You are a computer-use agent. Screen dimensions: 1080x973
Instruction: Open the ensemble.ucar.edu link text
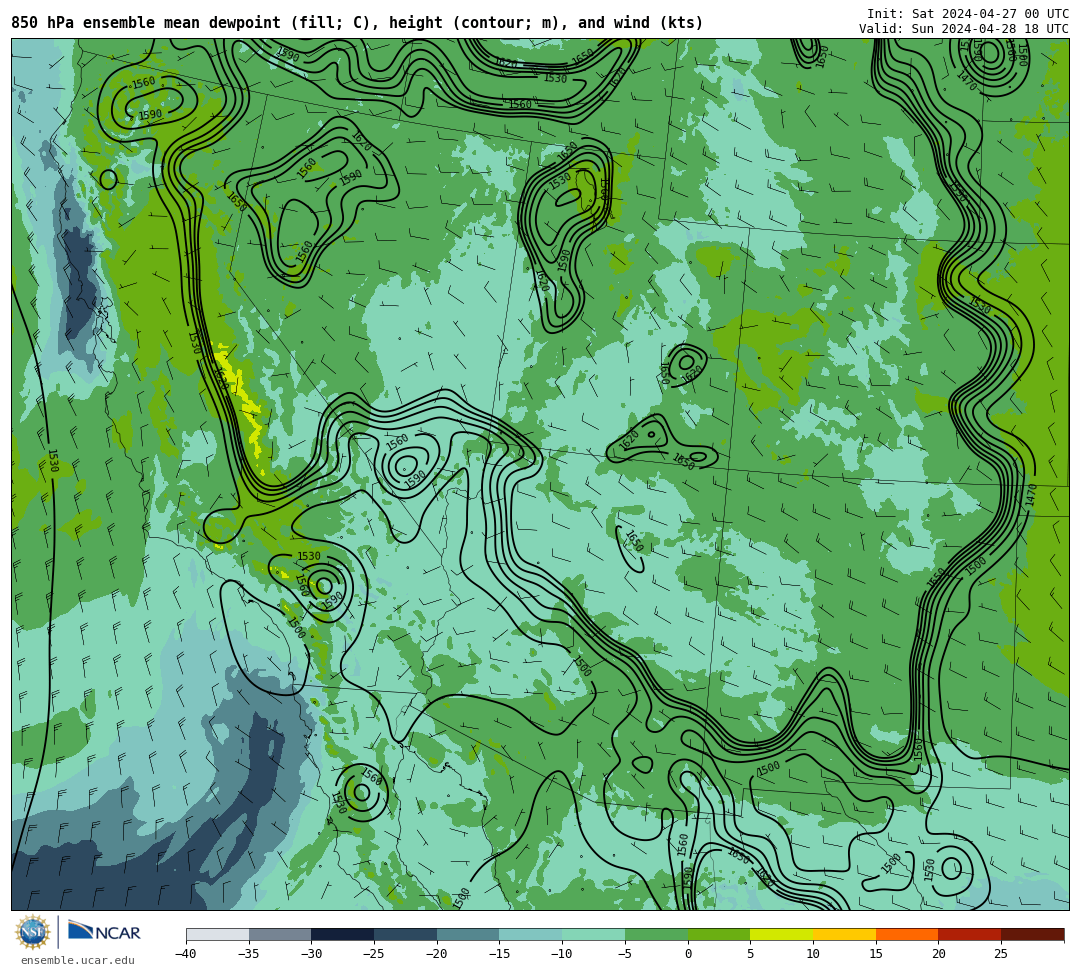[x=78, y=960]
